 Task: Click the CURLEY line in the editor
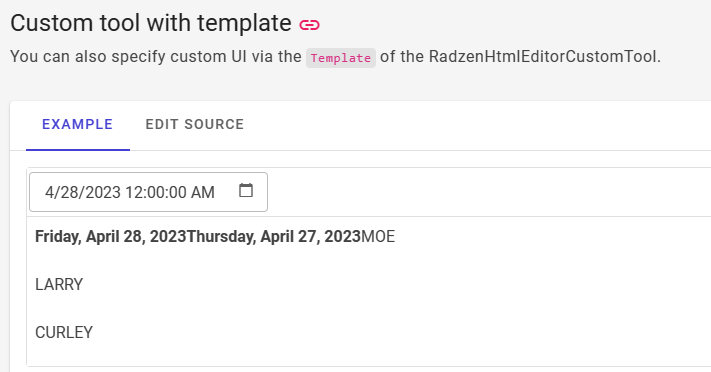coord(64,333)
